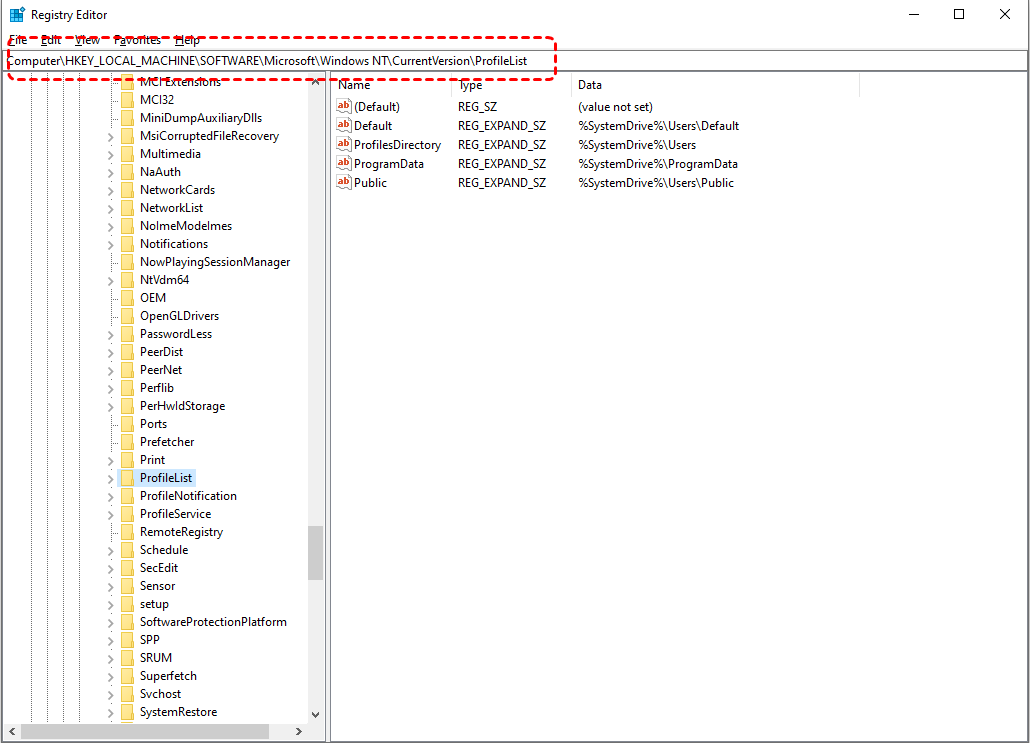This screenshot has width=1030, height=743.
Task: Select the string icon next to Default value
Action: 344,125
